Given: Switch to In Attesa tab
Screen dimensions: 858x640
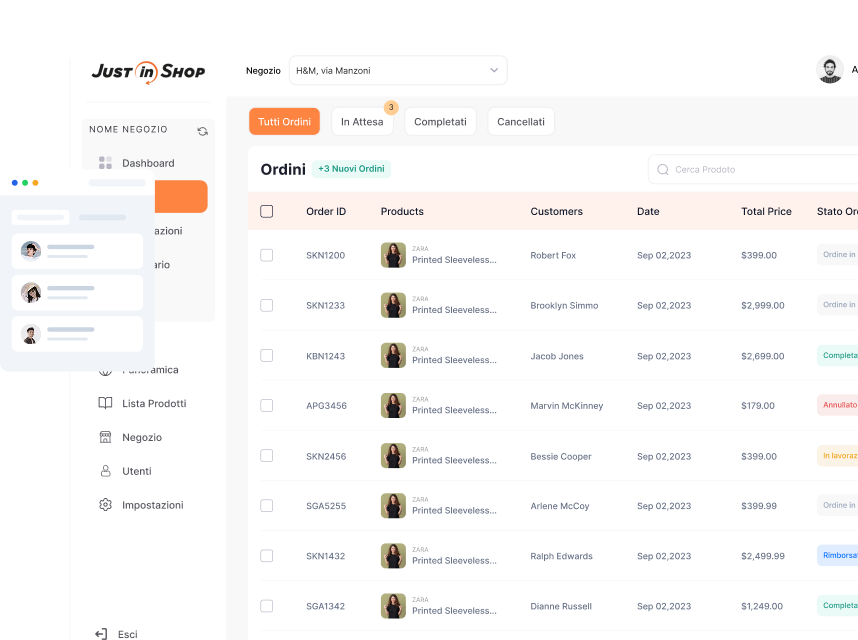Looking at the screenshot, I should click(x=362, y=121).
